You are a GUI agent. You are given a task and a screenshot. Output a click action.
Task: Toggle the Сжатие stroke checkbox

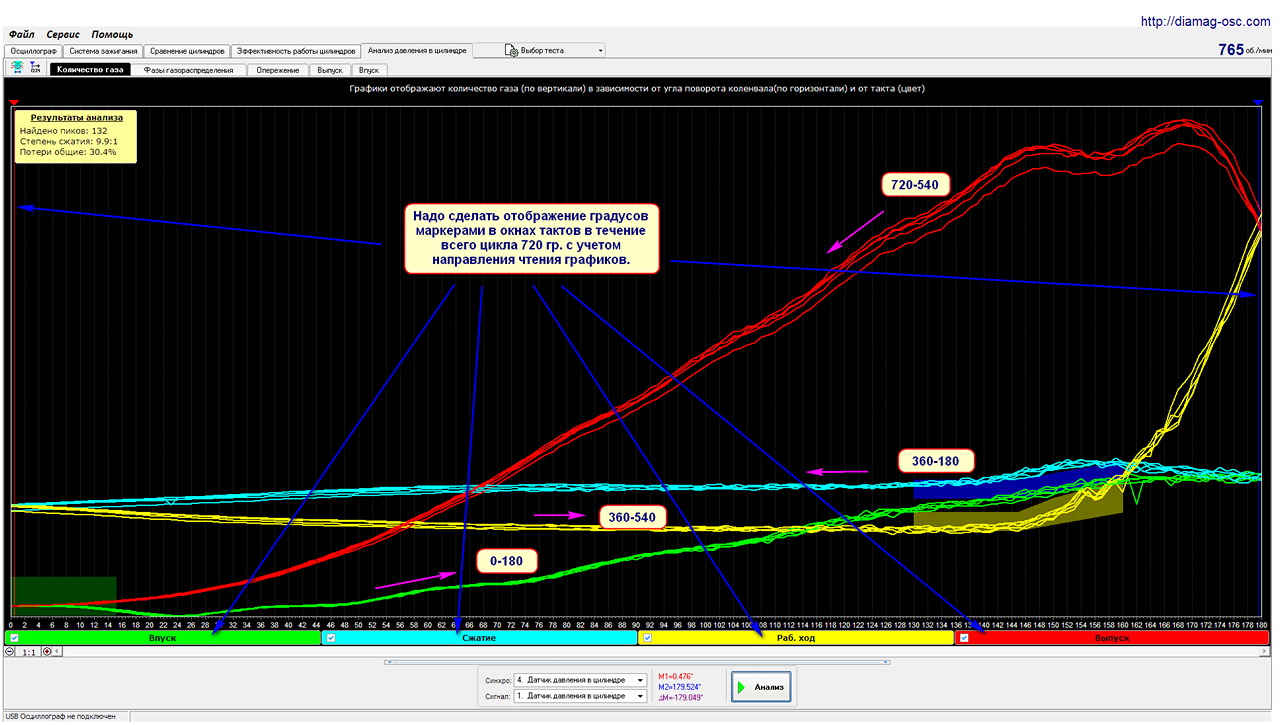331,638
